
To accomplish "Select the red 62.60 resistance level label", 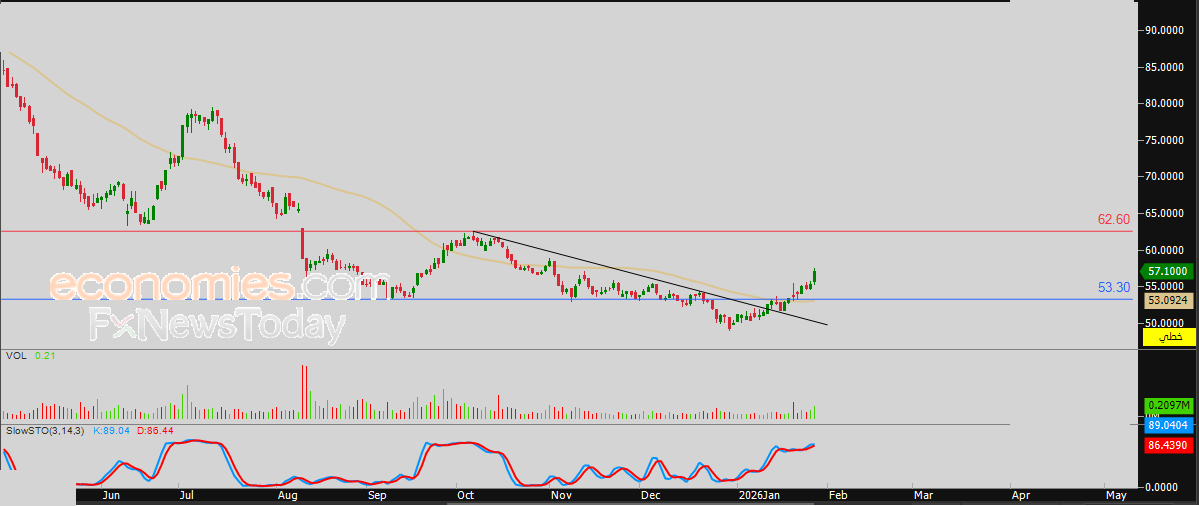I will (x=1113, y=219).
